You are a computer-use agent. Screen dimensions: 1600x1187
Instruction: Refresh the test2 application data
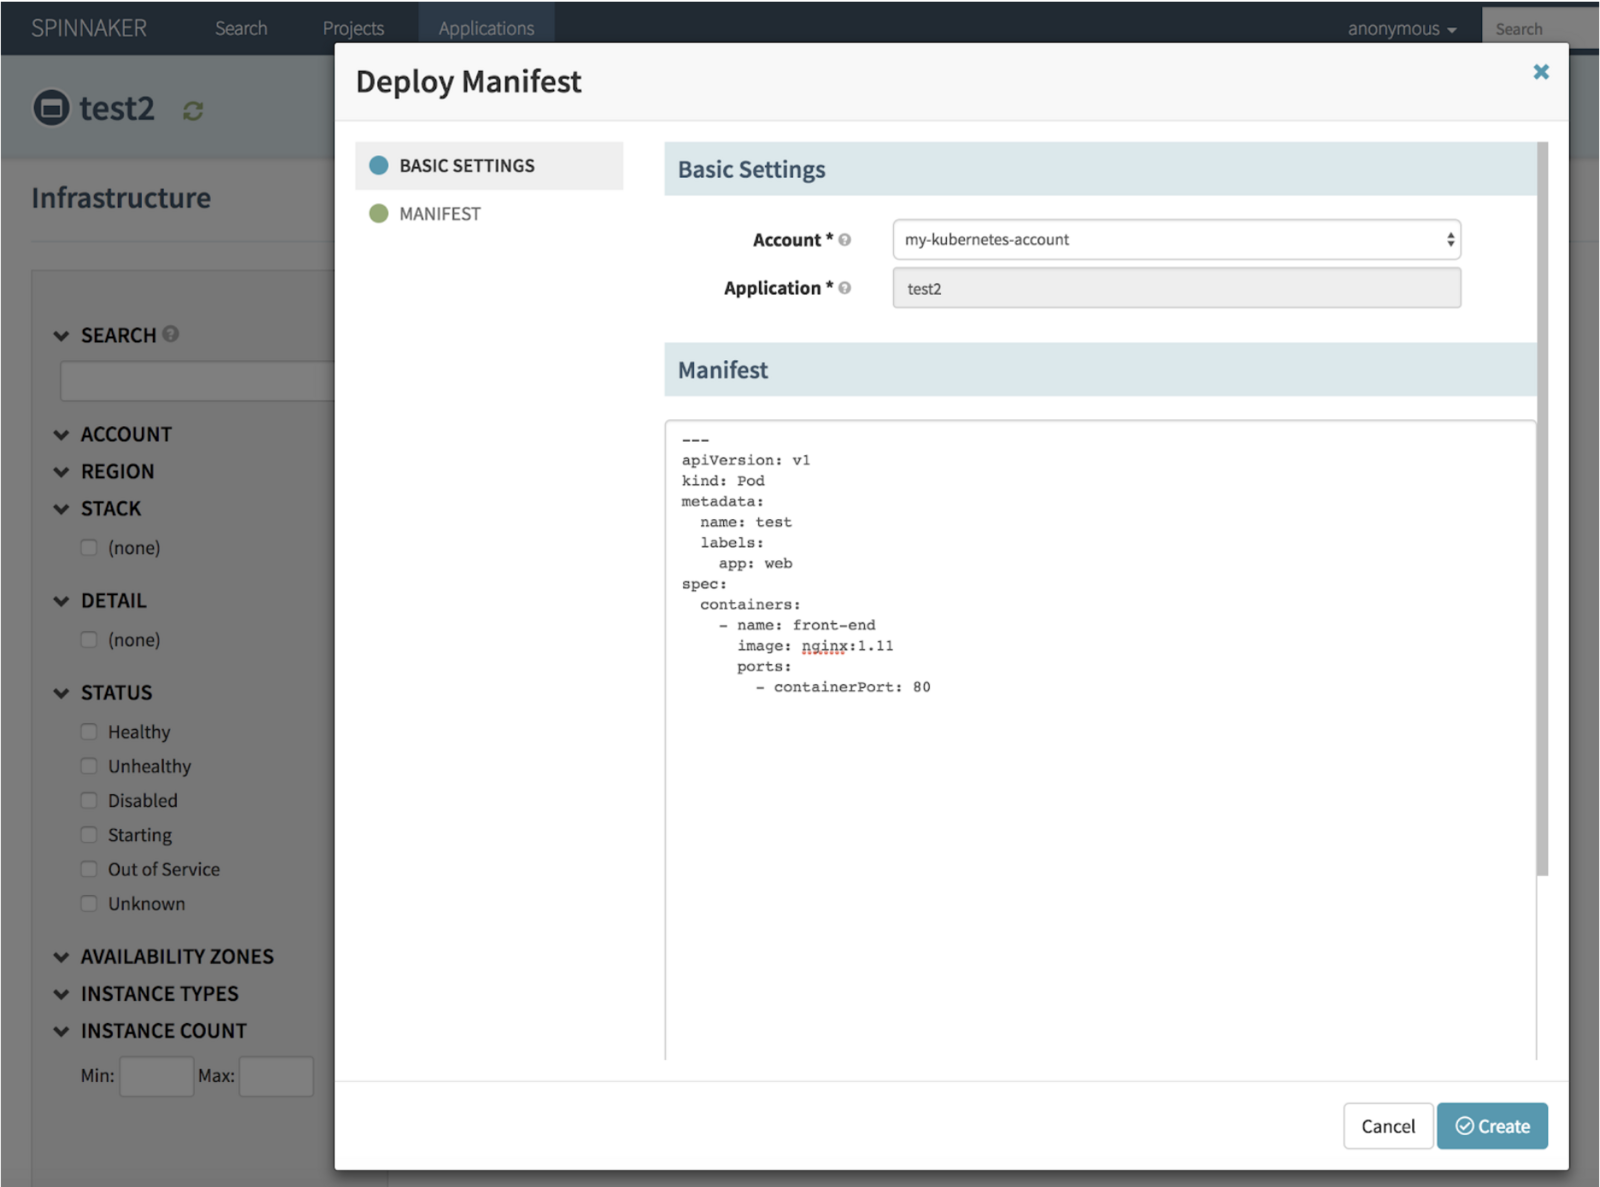[x=193, y=111]
